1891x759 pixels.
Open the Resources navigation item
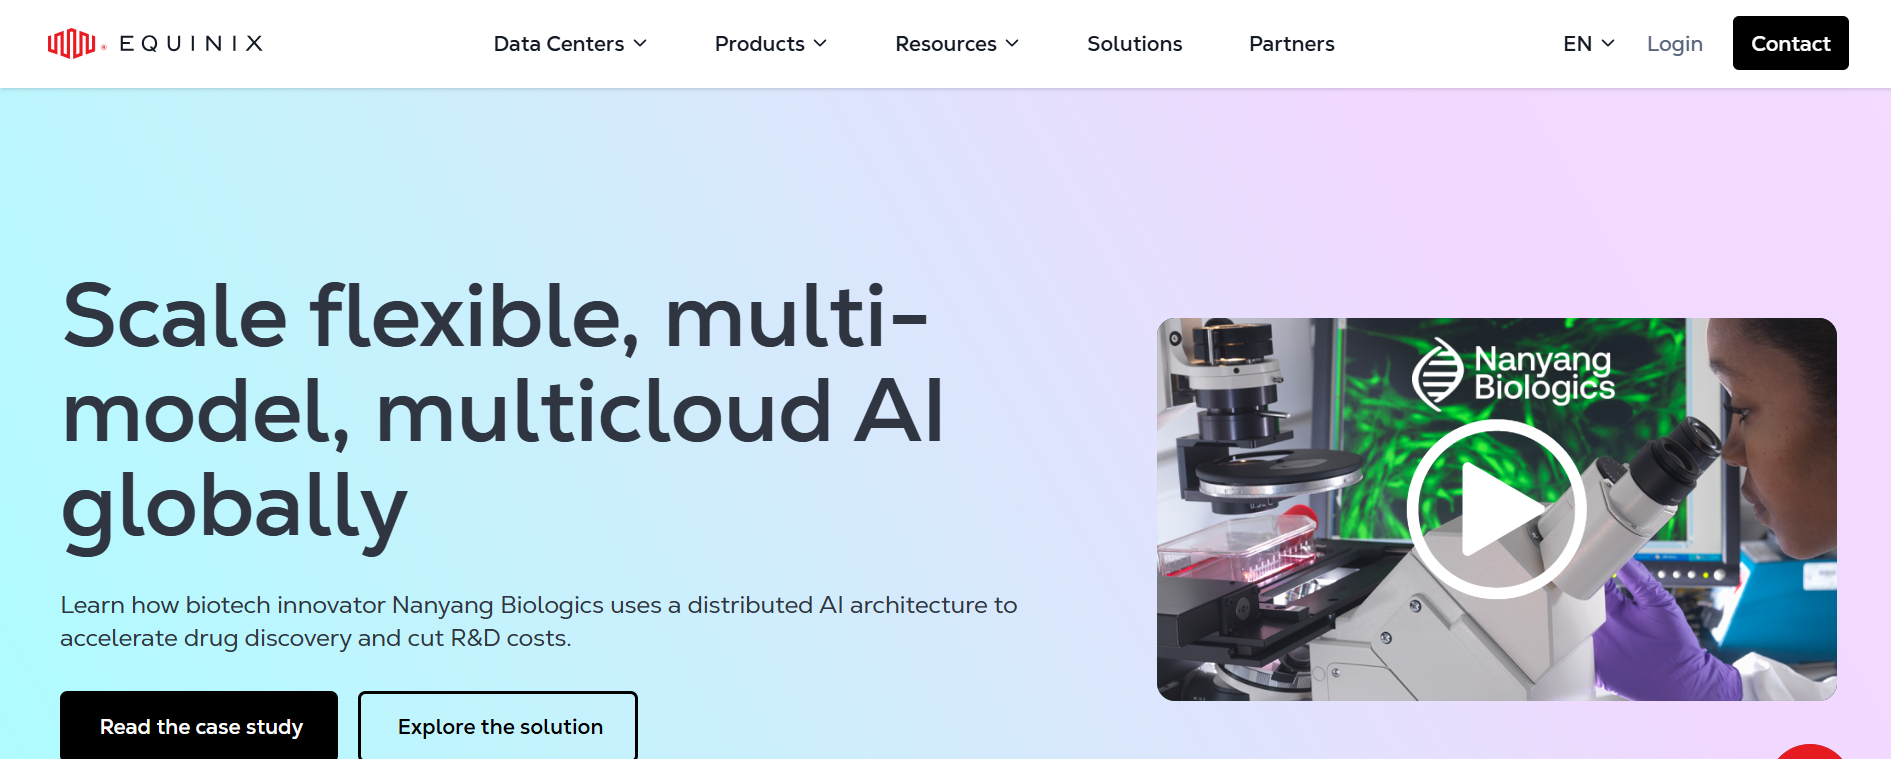(945, 44)
